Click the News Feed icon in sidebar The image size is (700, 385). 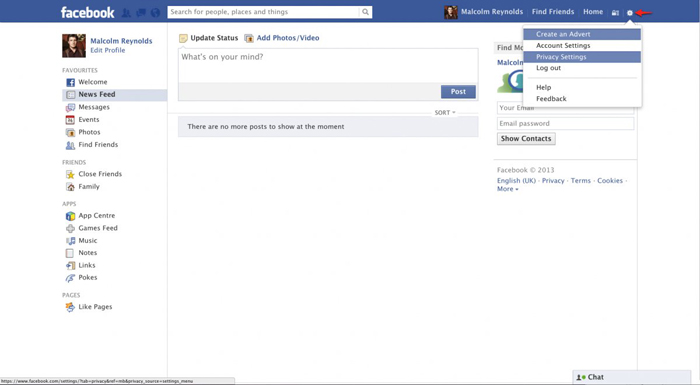pos(71,95)
